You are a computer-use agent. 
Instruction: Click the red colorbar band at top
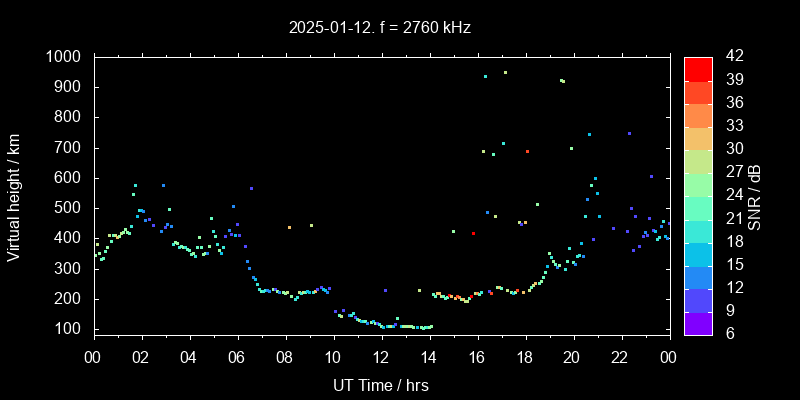click(698, 68)
